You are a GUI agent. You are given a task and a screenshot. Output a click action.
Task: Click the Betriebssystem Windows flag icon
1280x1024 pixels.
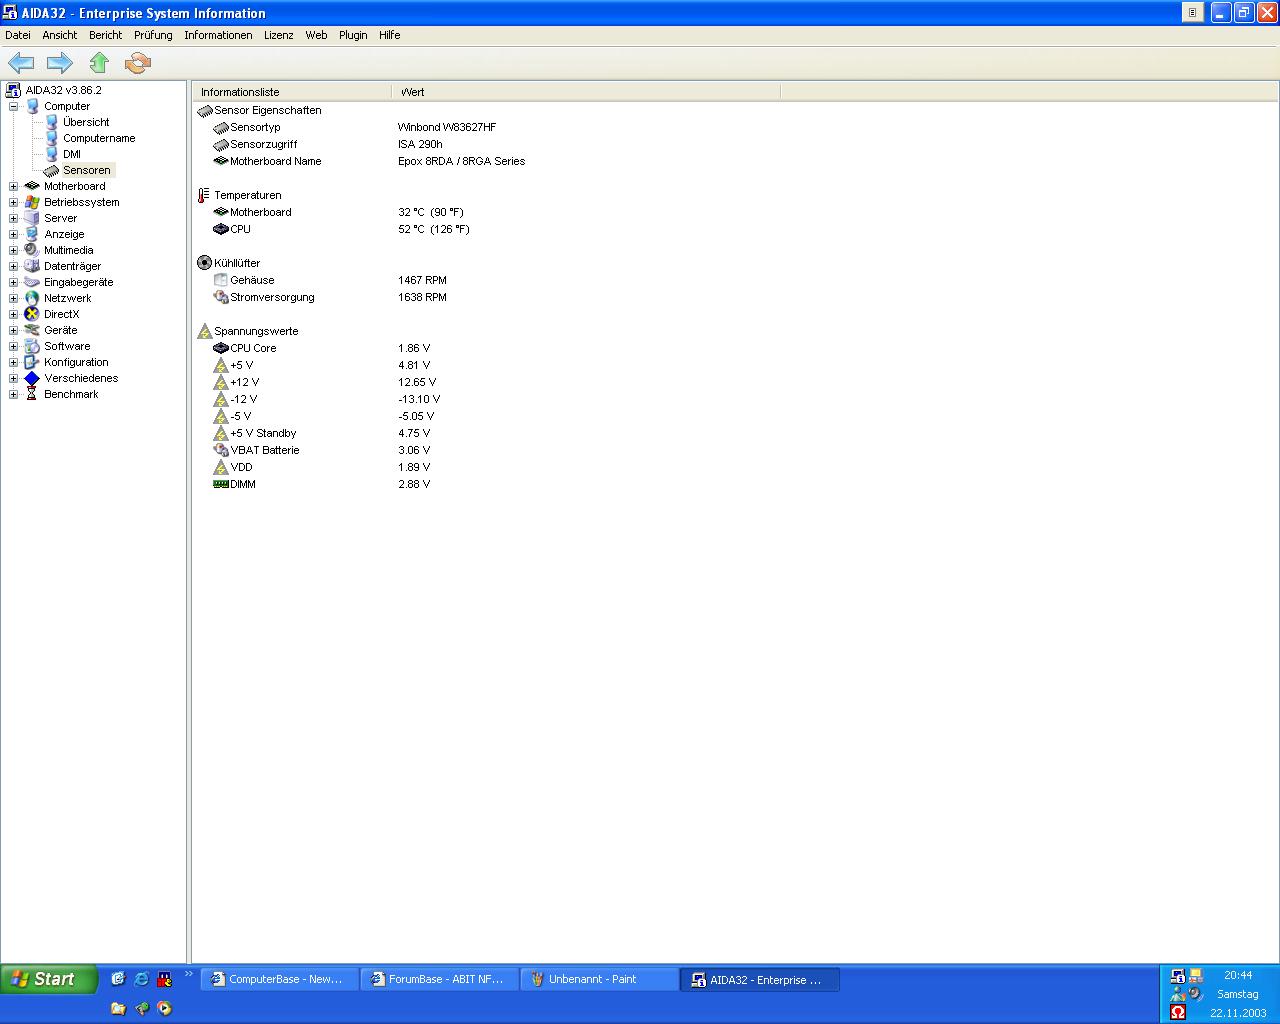click(x=32, y=202)
